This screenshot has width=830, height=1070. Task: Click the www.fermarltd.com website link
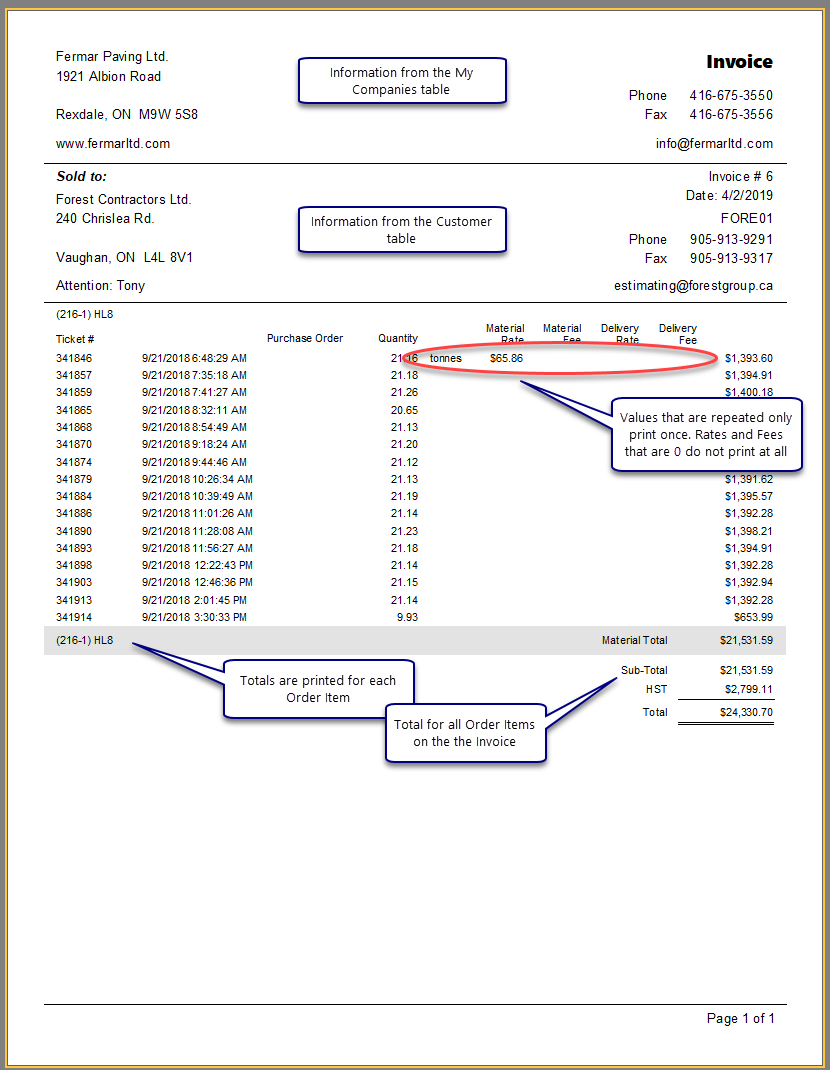click(113, 143)
